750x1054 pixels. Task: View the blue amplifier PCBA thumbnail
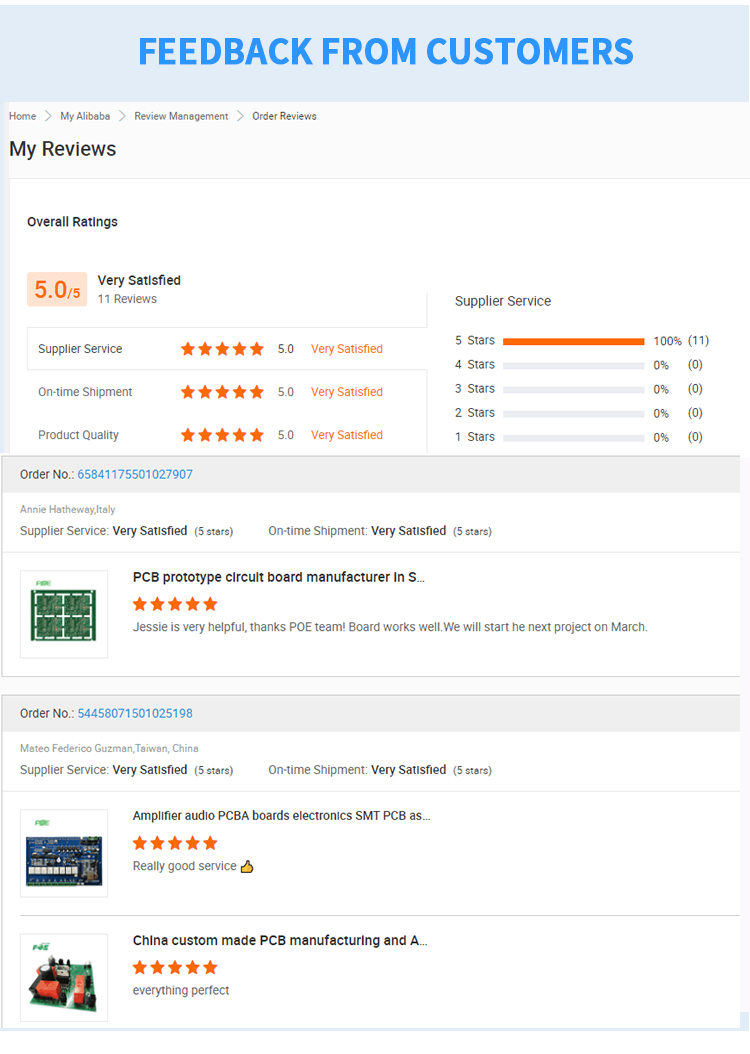[64, 853]
